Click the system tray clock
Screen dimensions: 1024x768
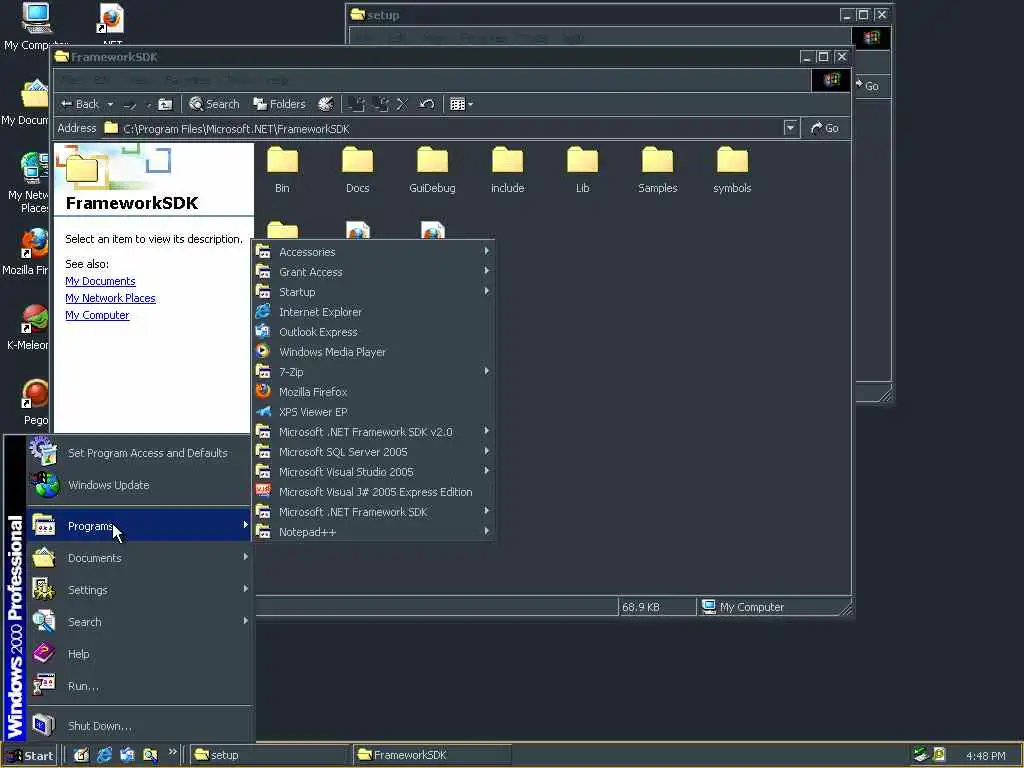point(985,756)
